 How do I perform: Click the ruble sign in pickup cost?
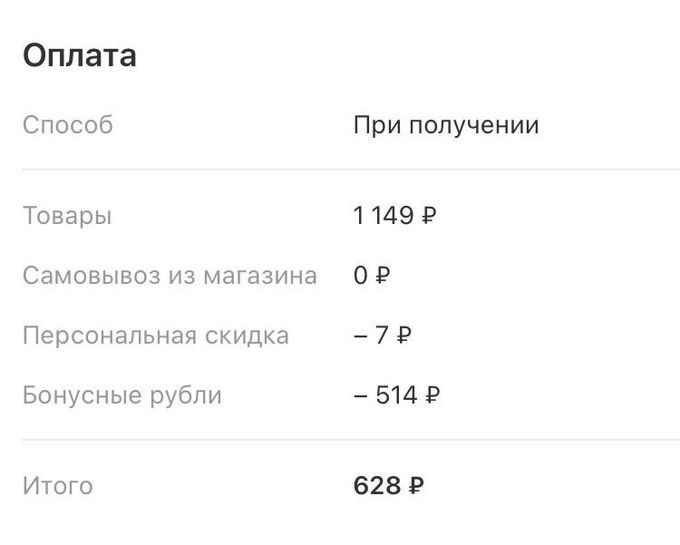(382, 276)
